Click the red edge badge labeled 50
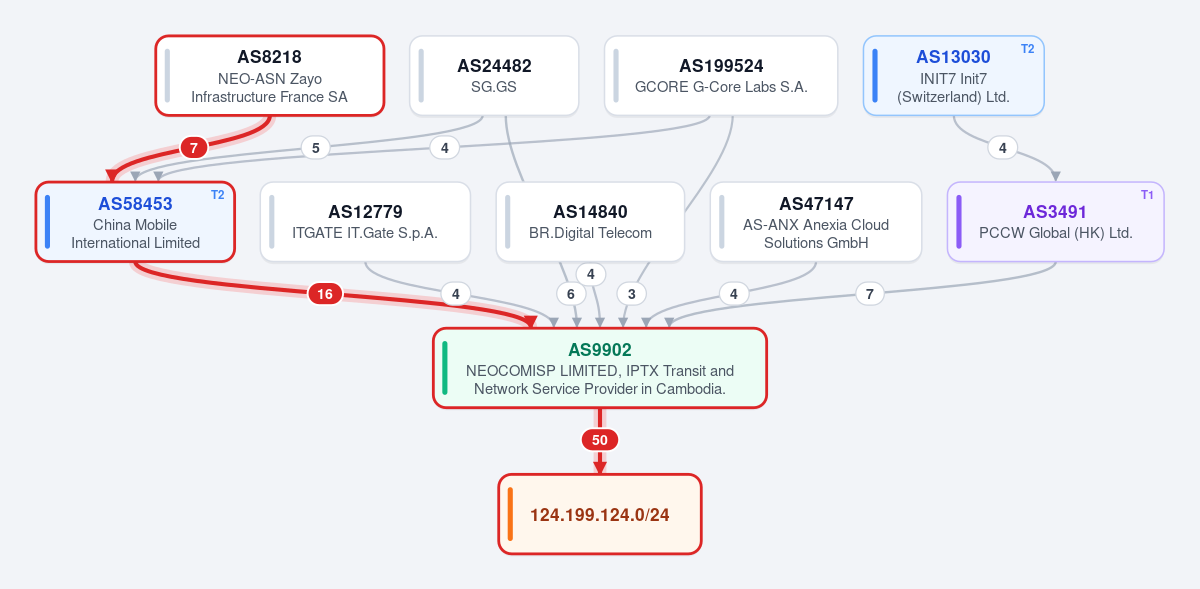 tap(600, 440)
